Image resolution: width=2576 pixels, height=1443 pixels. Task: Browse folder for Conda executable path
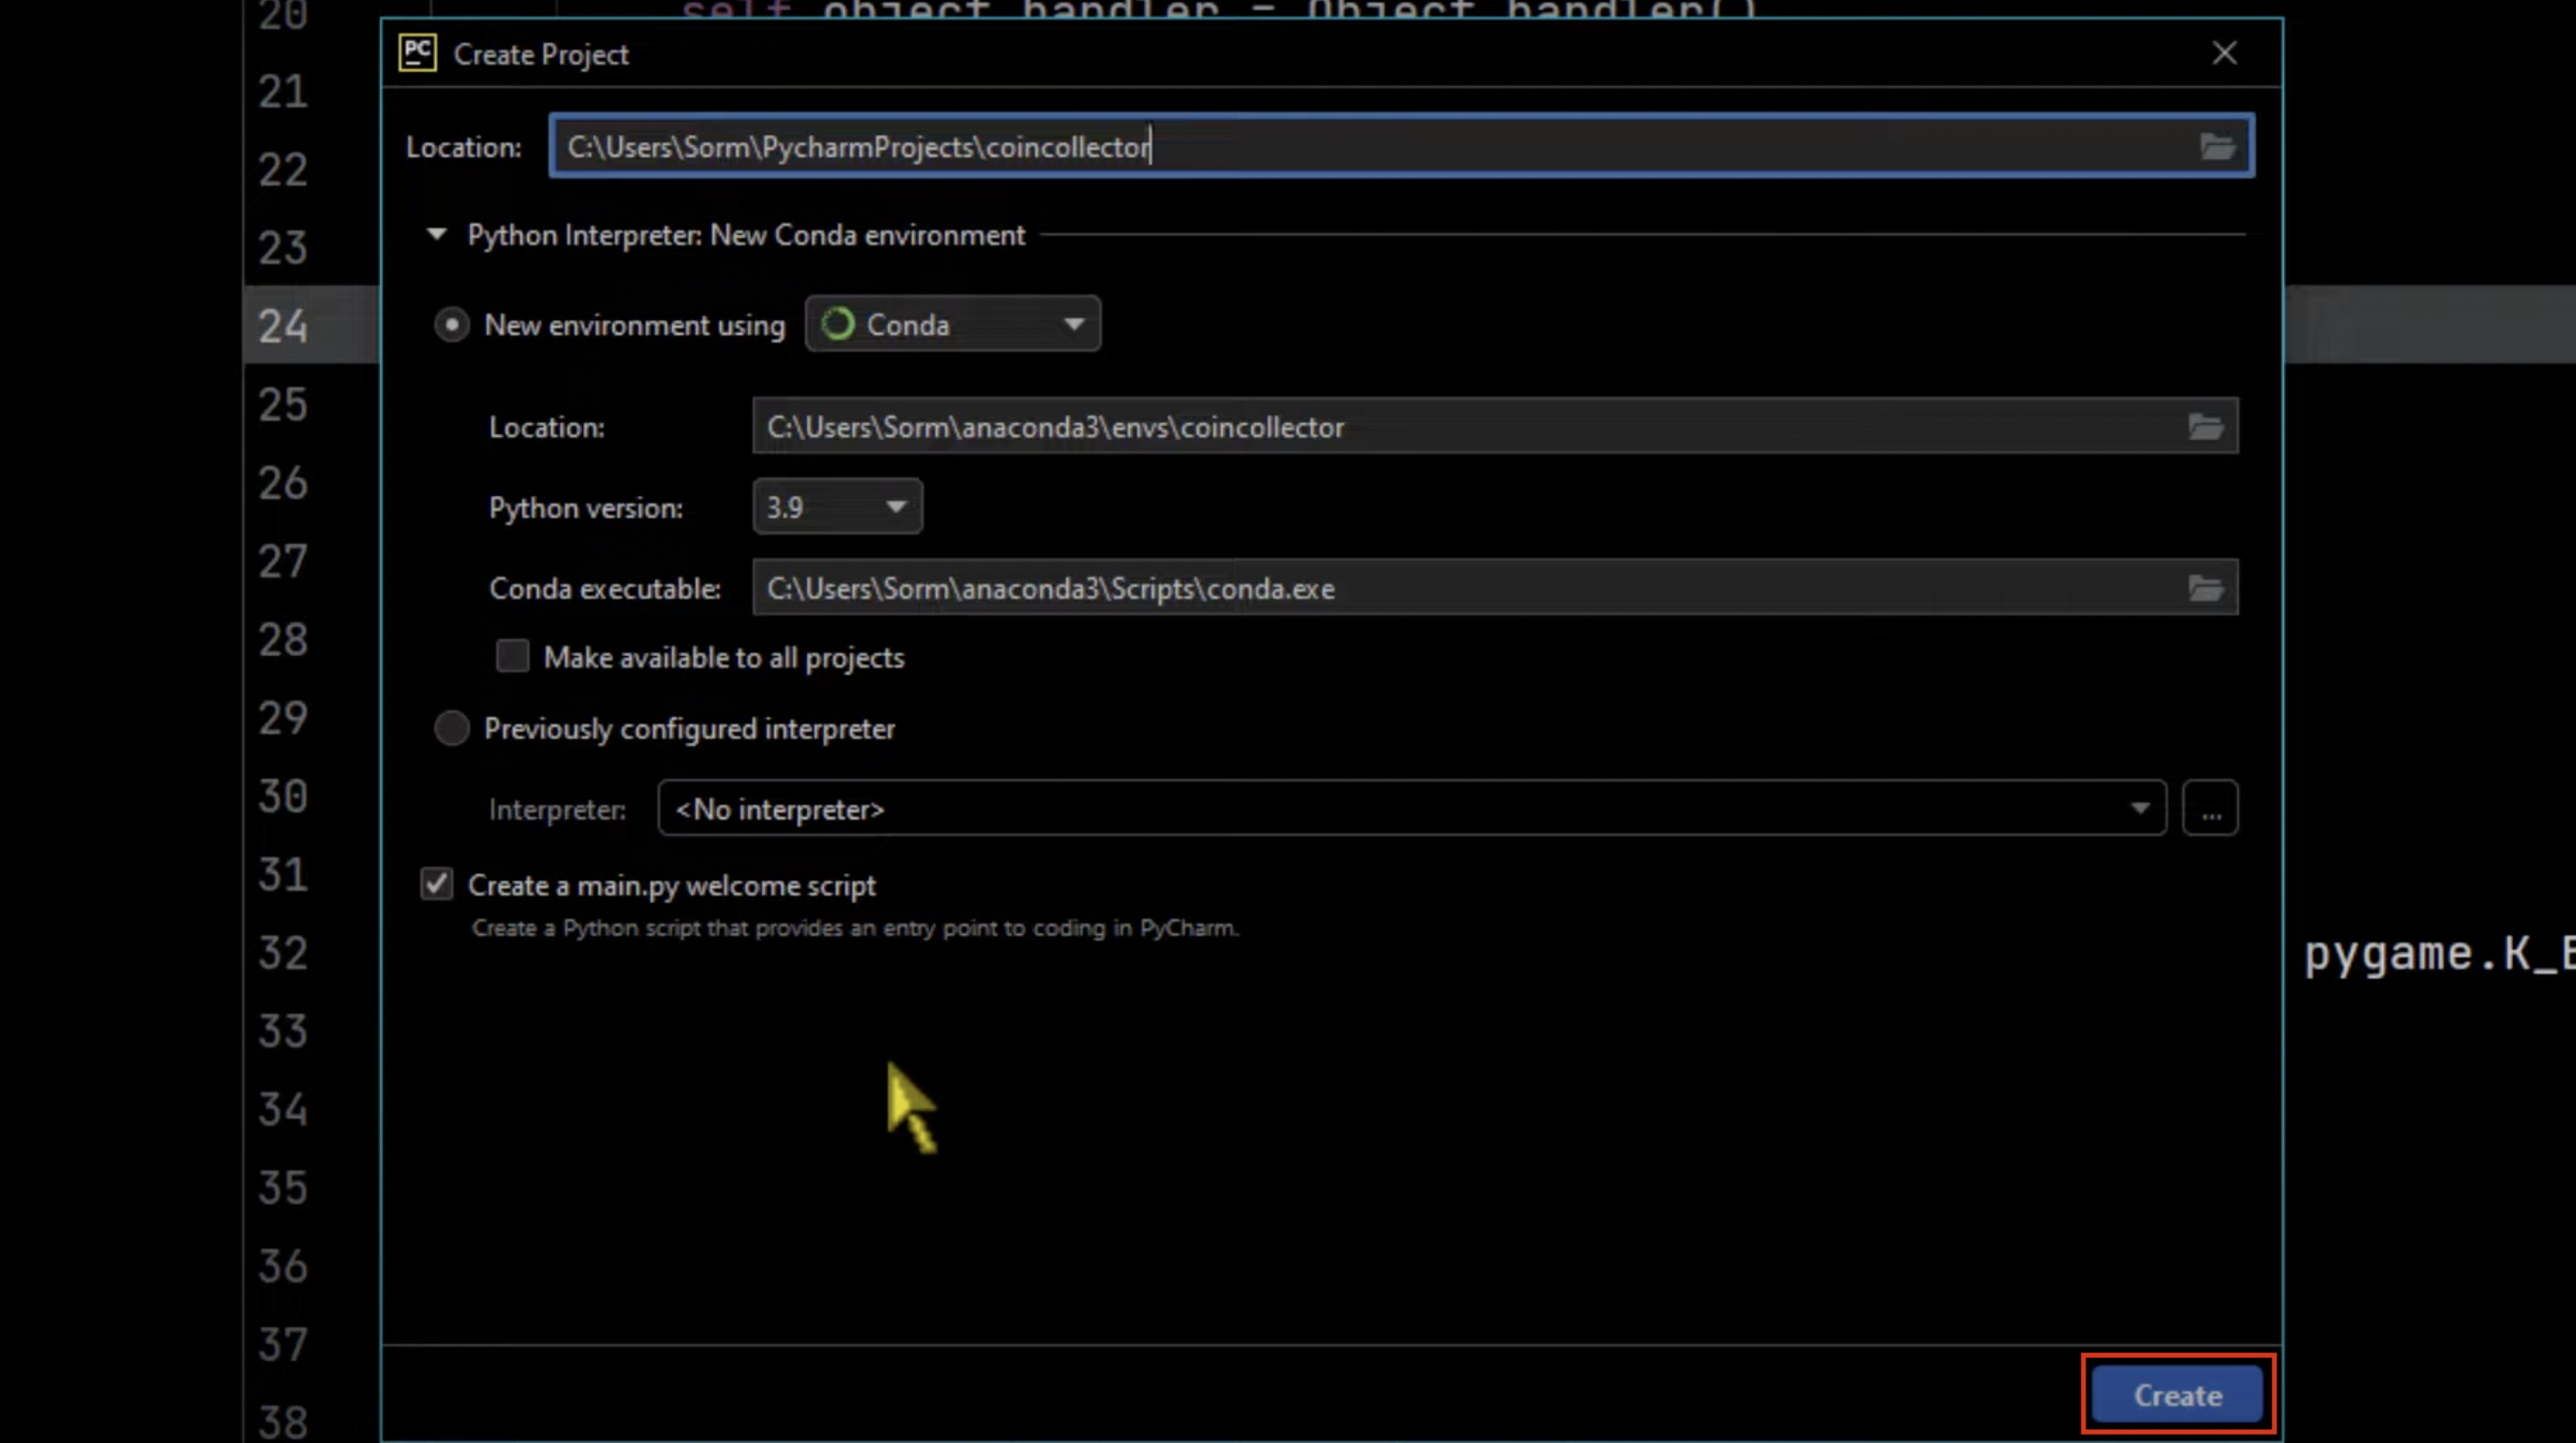[x=2205, y=588]
